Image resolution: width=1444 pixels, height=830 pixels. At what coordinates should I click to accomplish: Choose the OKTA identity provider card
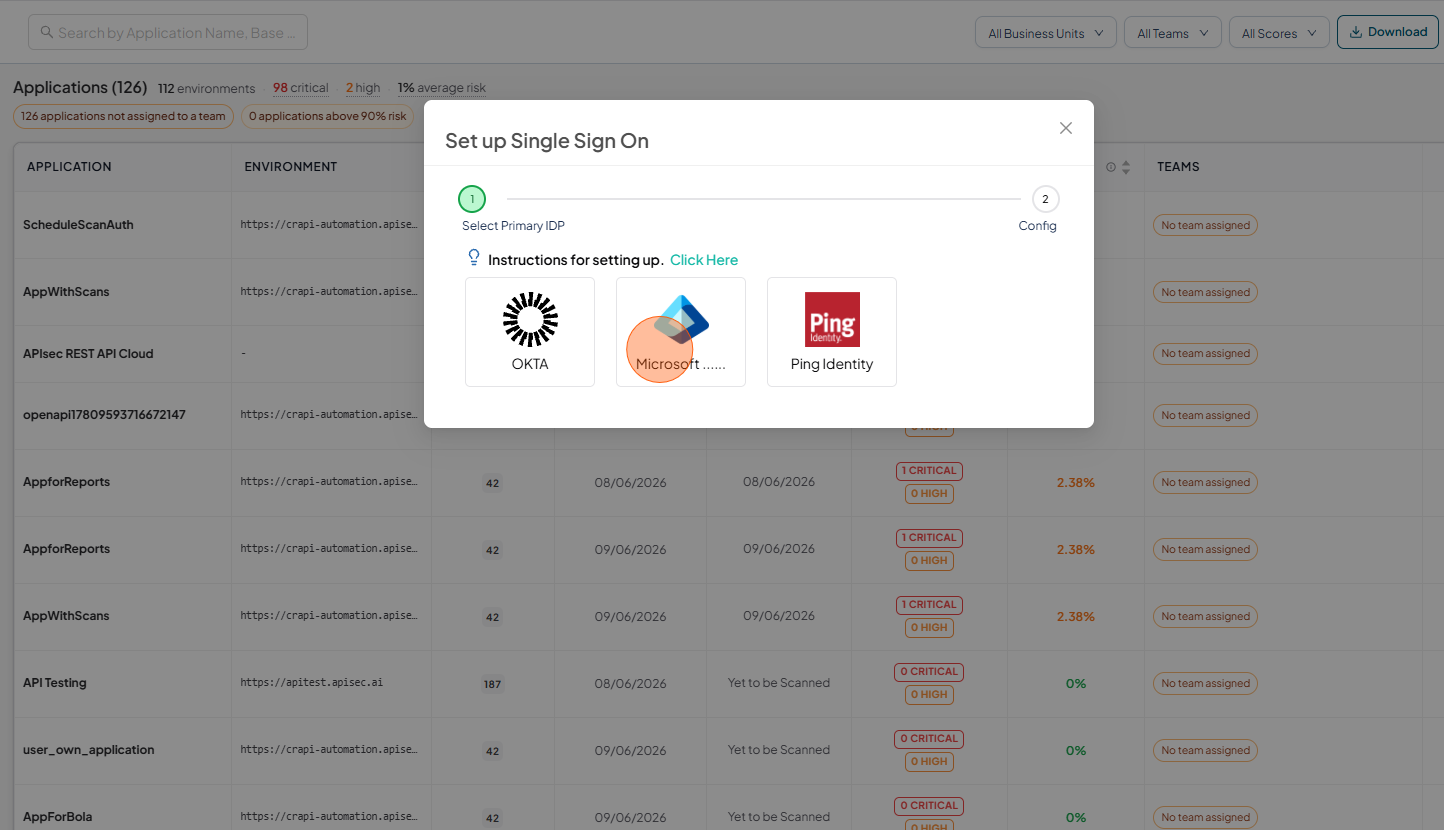point(530,332)
